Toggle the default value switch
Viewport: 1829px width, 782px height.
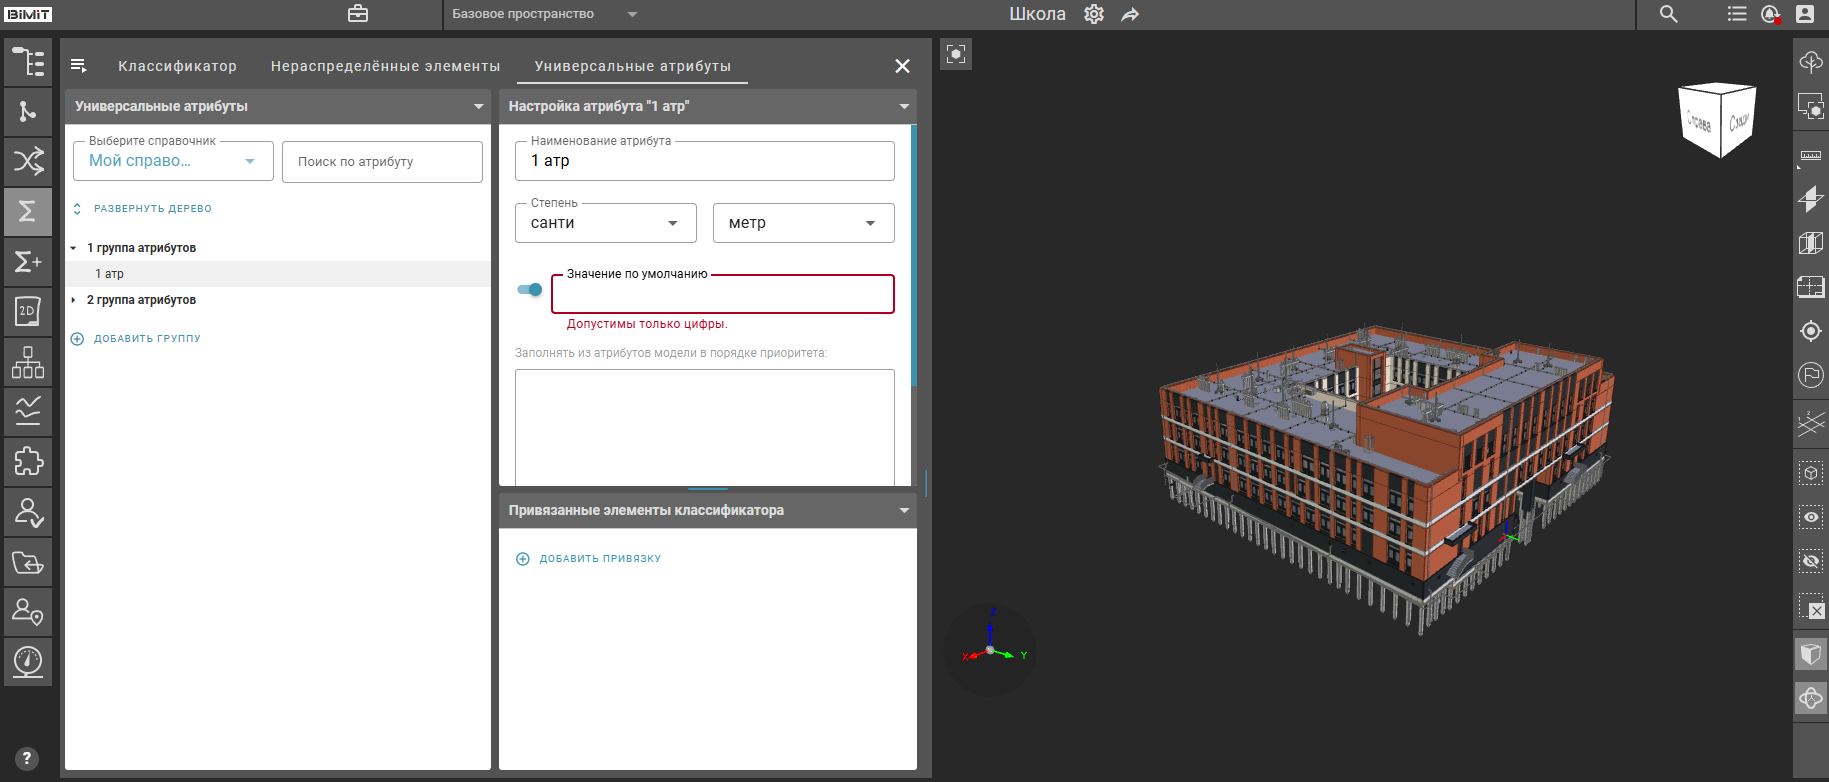530,290
